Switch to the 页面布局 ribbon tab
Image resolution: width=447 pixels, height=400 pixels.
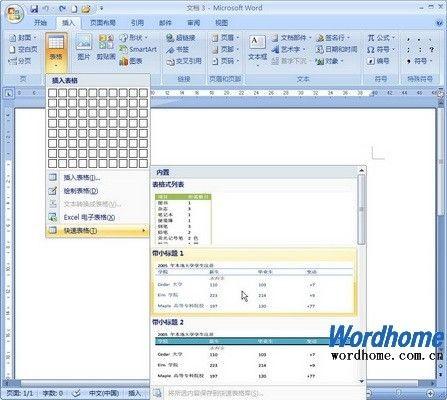103,23
